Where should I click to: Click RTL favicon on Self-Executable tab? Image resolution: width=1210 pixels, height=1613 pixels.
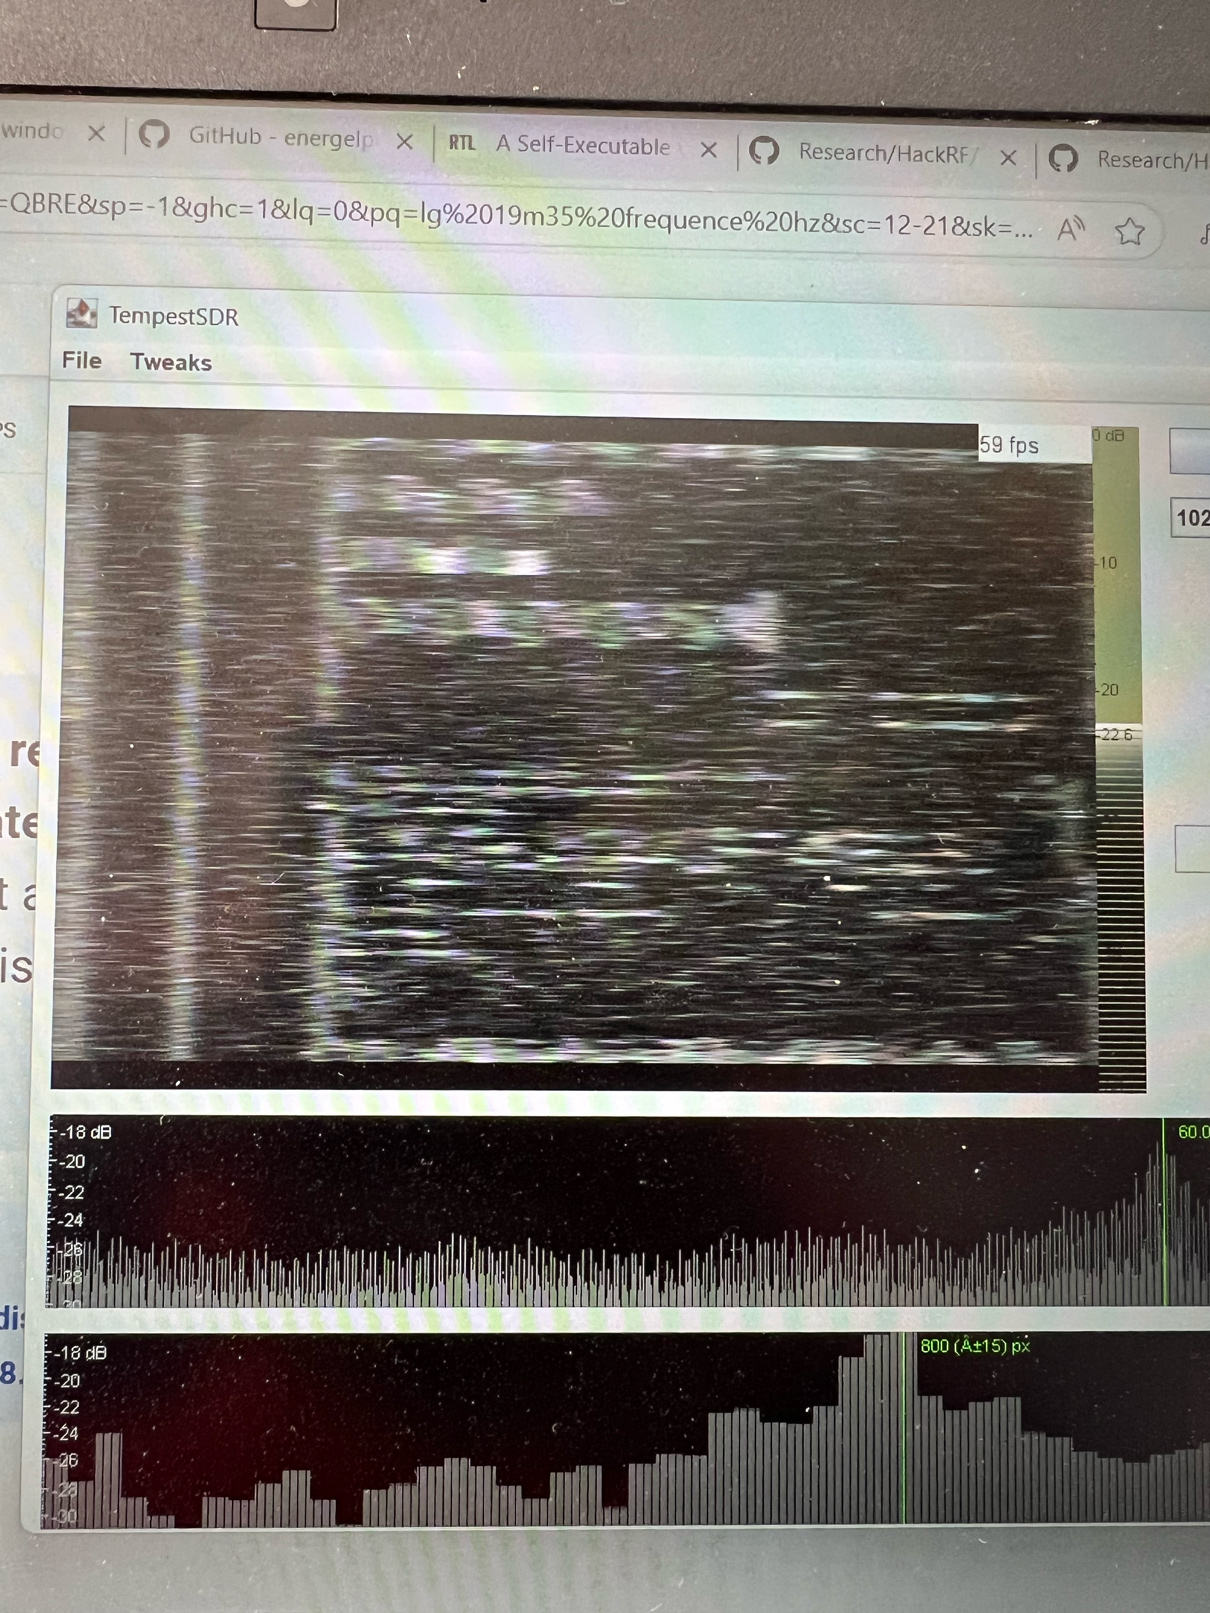click(x=462, y=143)
